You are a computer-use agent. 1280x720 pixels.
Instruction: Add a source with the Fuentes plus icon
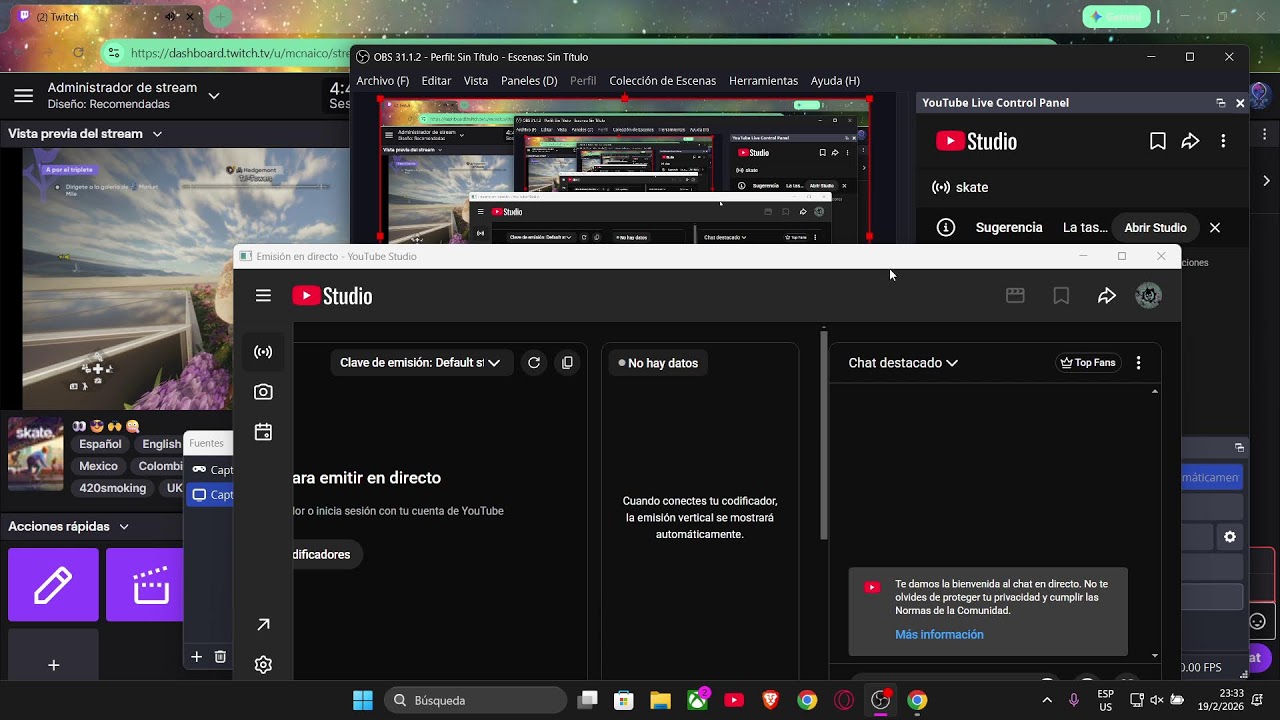click(197, 657)
